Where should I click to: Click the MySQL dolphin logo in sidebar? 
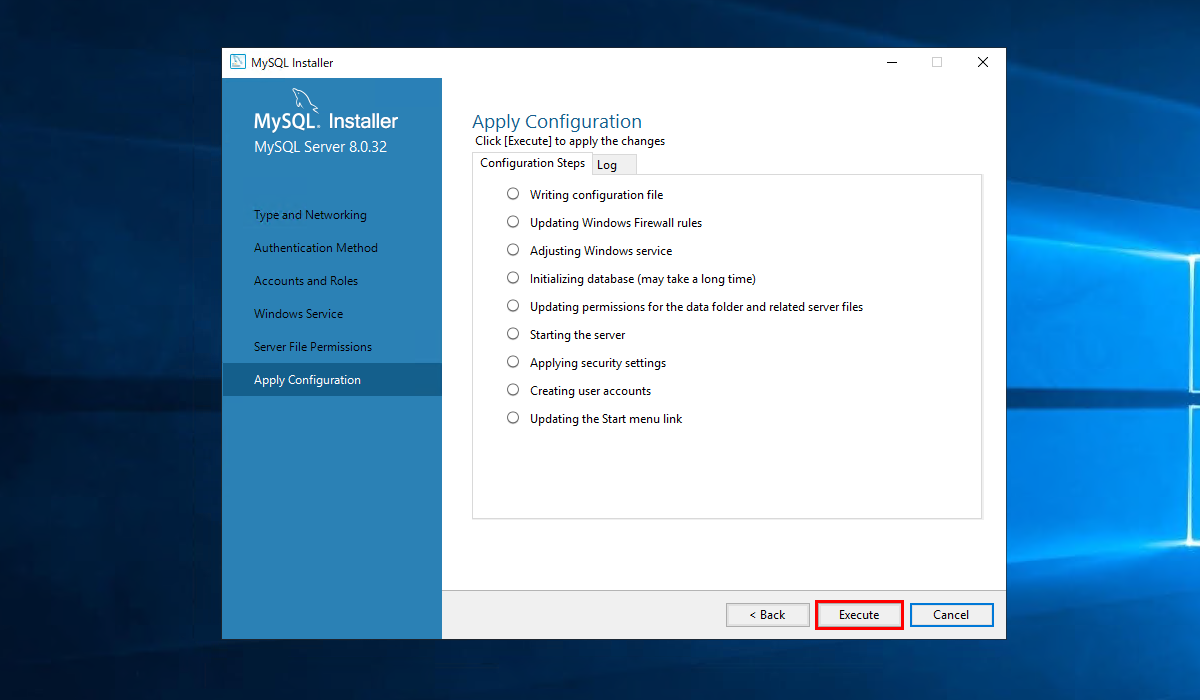point(306,102)
